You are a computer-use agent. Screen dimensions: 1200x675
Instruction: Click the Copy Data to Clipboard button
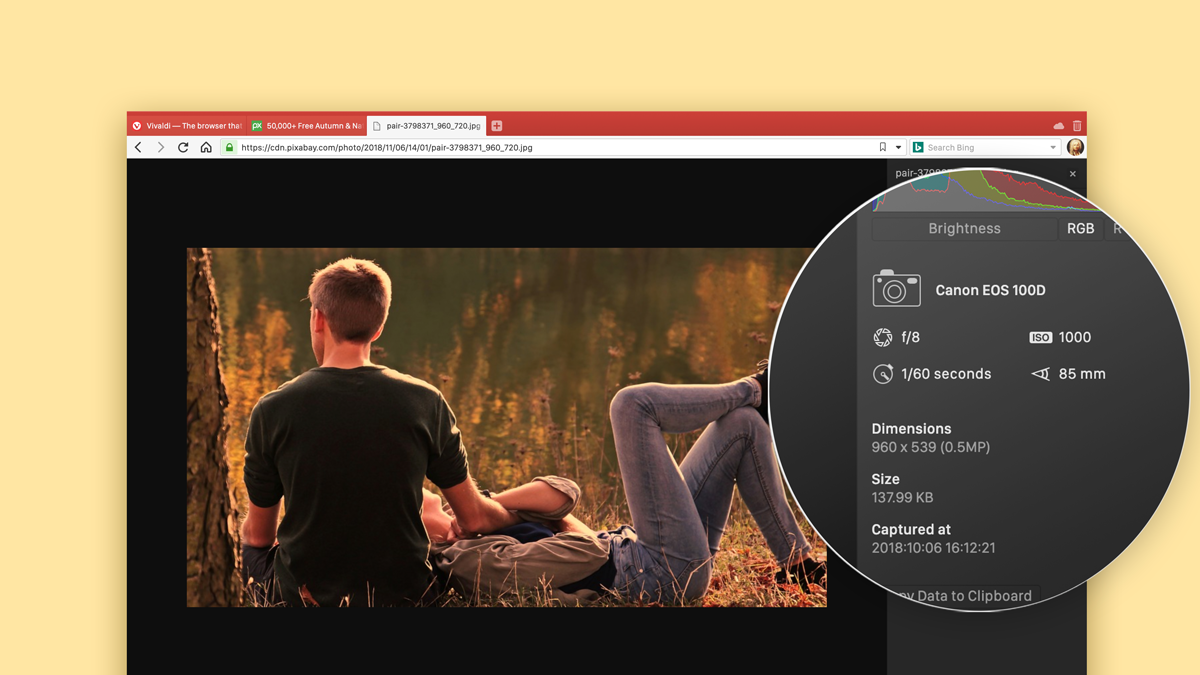964,596
